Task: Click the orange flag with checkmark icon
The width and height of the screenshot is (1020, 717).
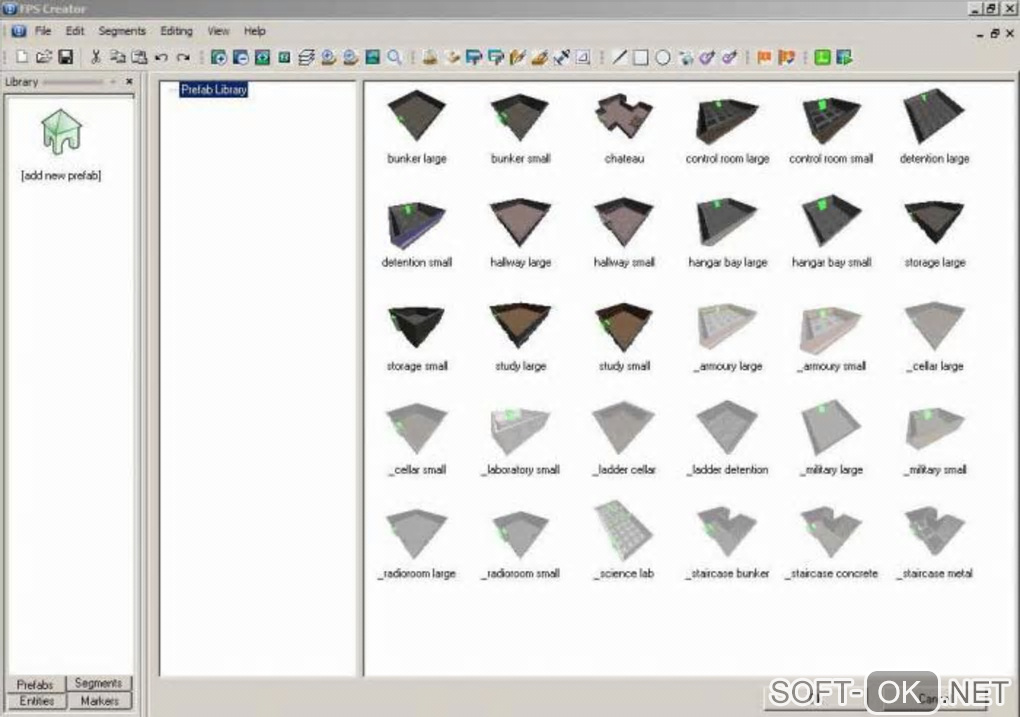Action: pyautogui.click(x=786, y=57)
